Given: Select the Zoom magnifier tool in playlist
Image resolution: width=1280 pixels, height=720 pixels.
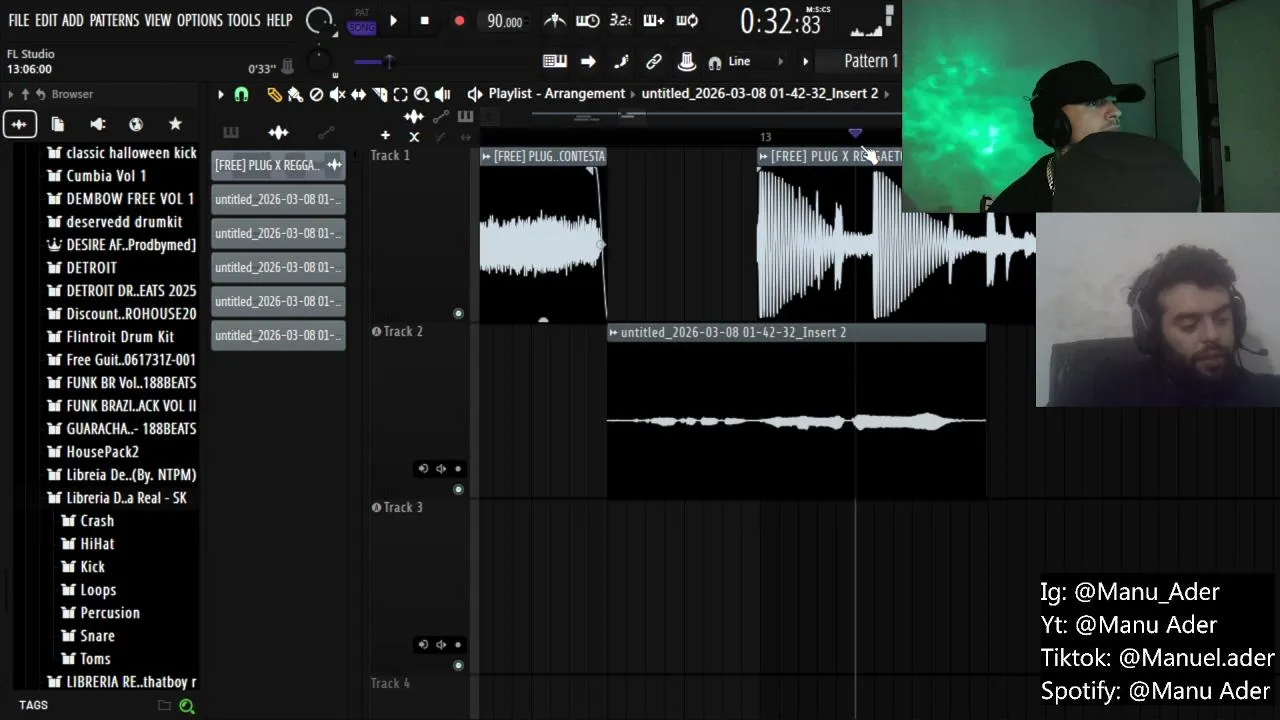Looking at the screenshot, I should click(421, 94).
